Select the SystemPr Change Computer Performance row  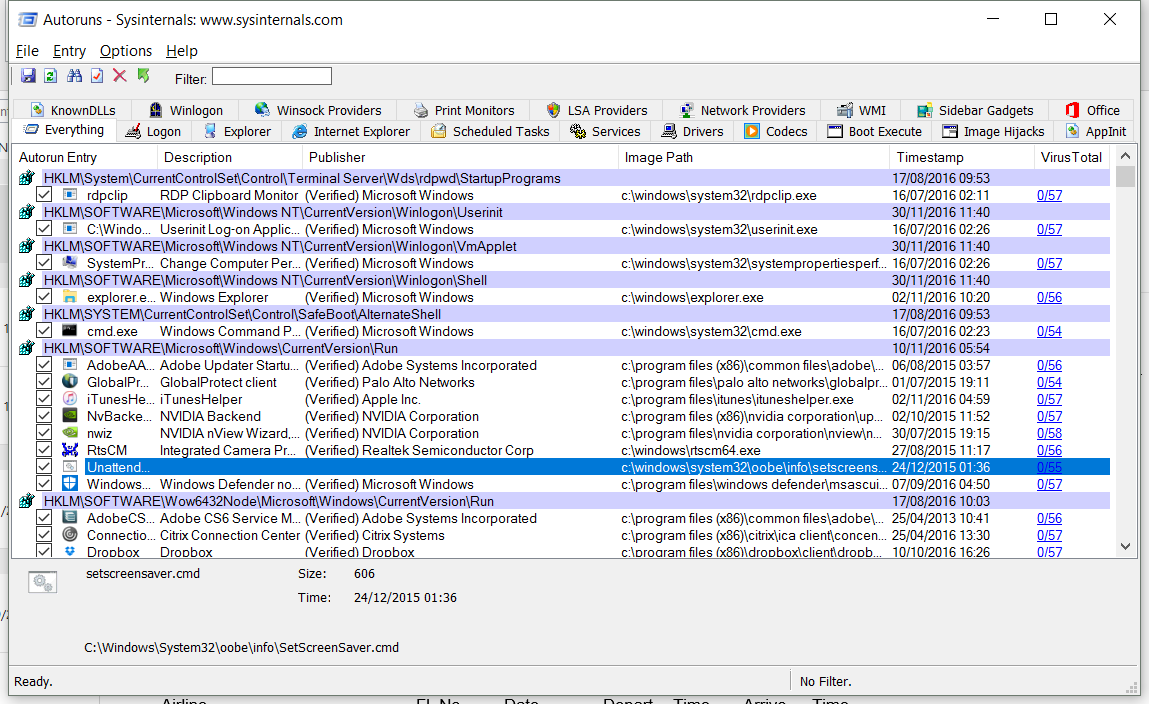coord(562,263)
